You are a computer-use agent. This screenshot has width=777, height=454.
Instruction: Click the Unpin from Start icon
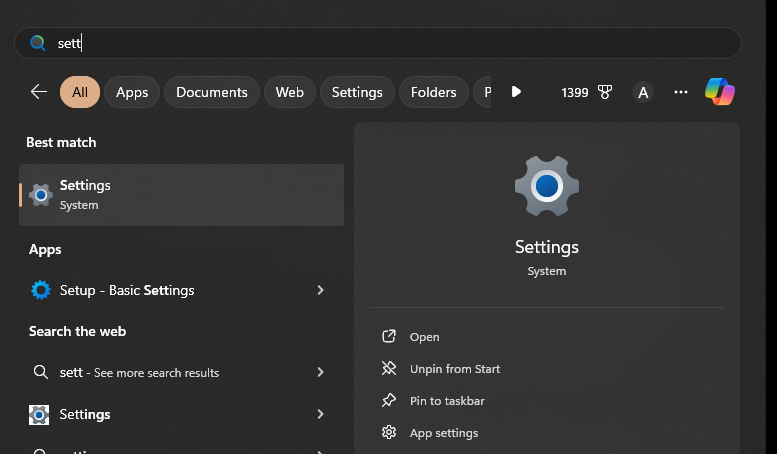(x=389, y=368)
